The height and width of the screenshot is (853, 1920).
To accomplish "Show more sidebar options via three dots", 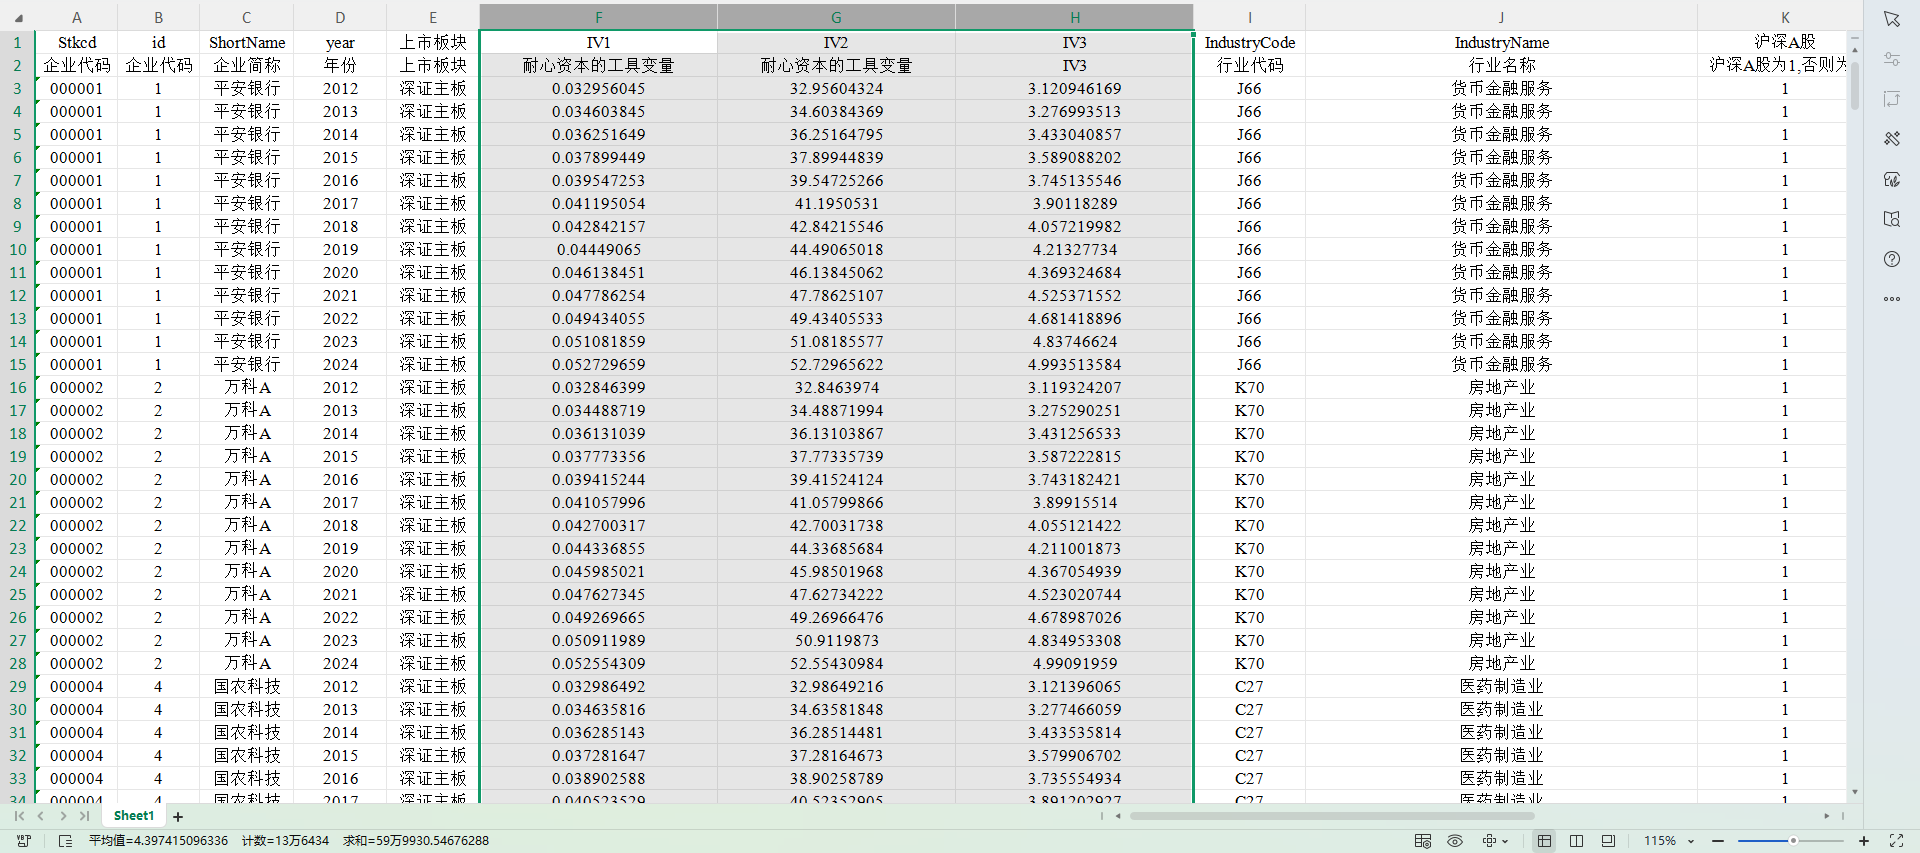I will 1891,299.
